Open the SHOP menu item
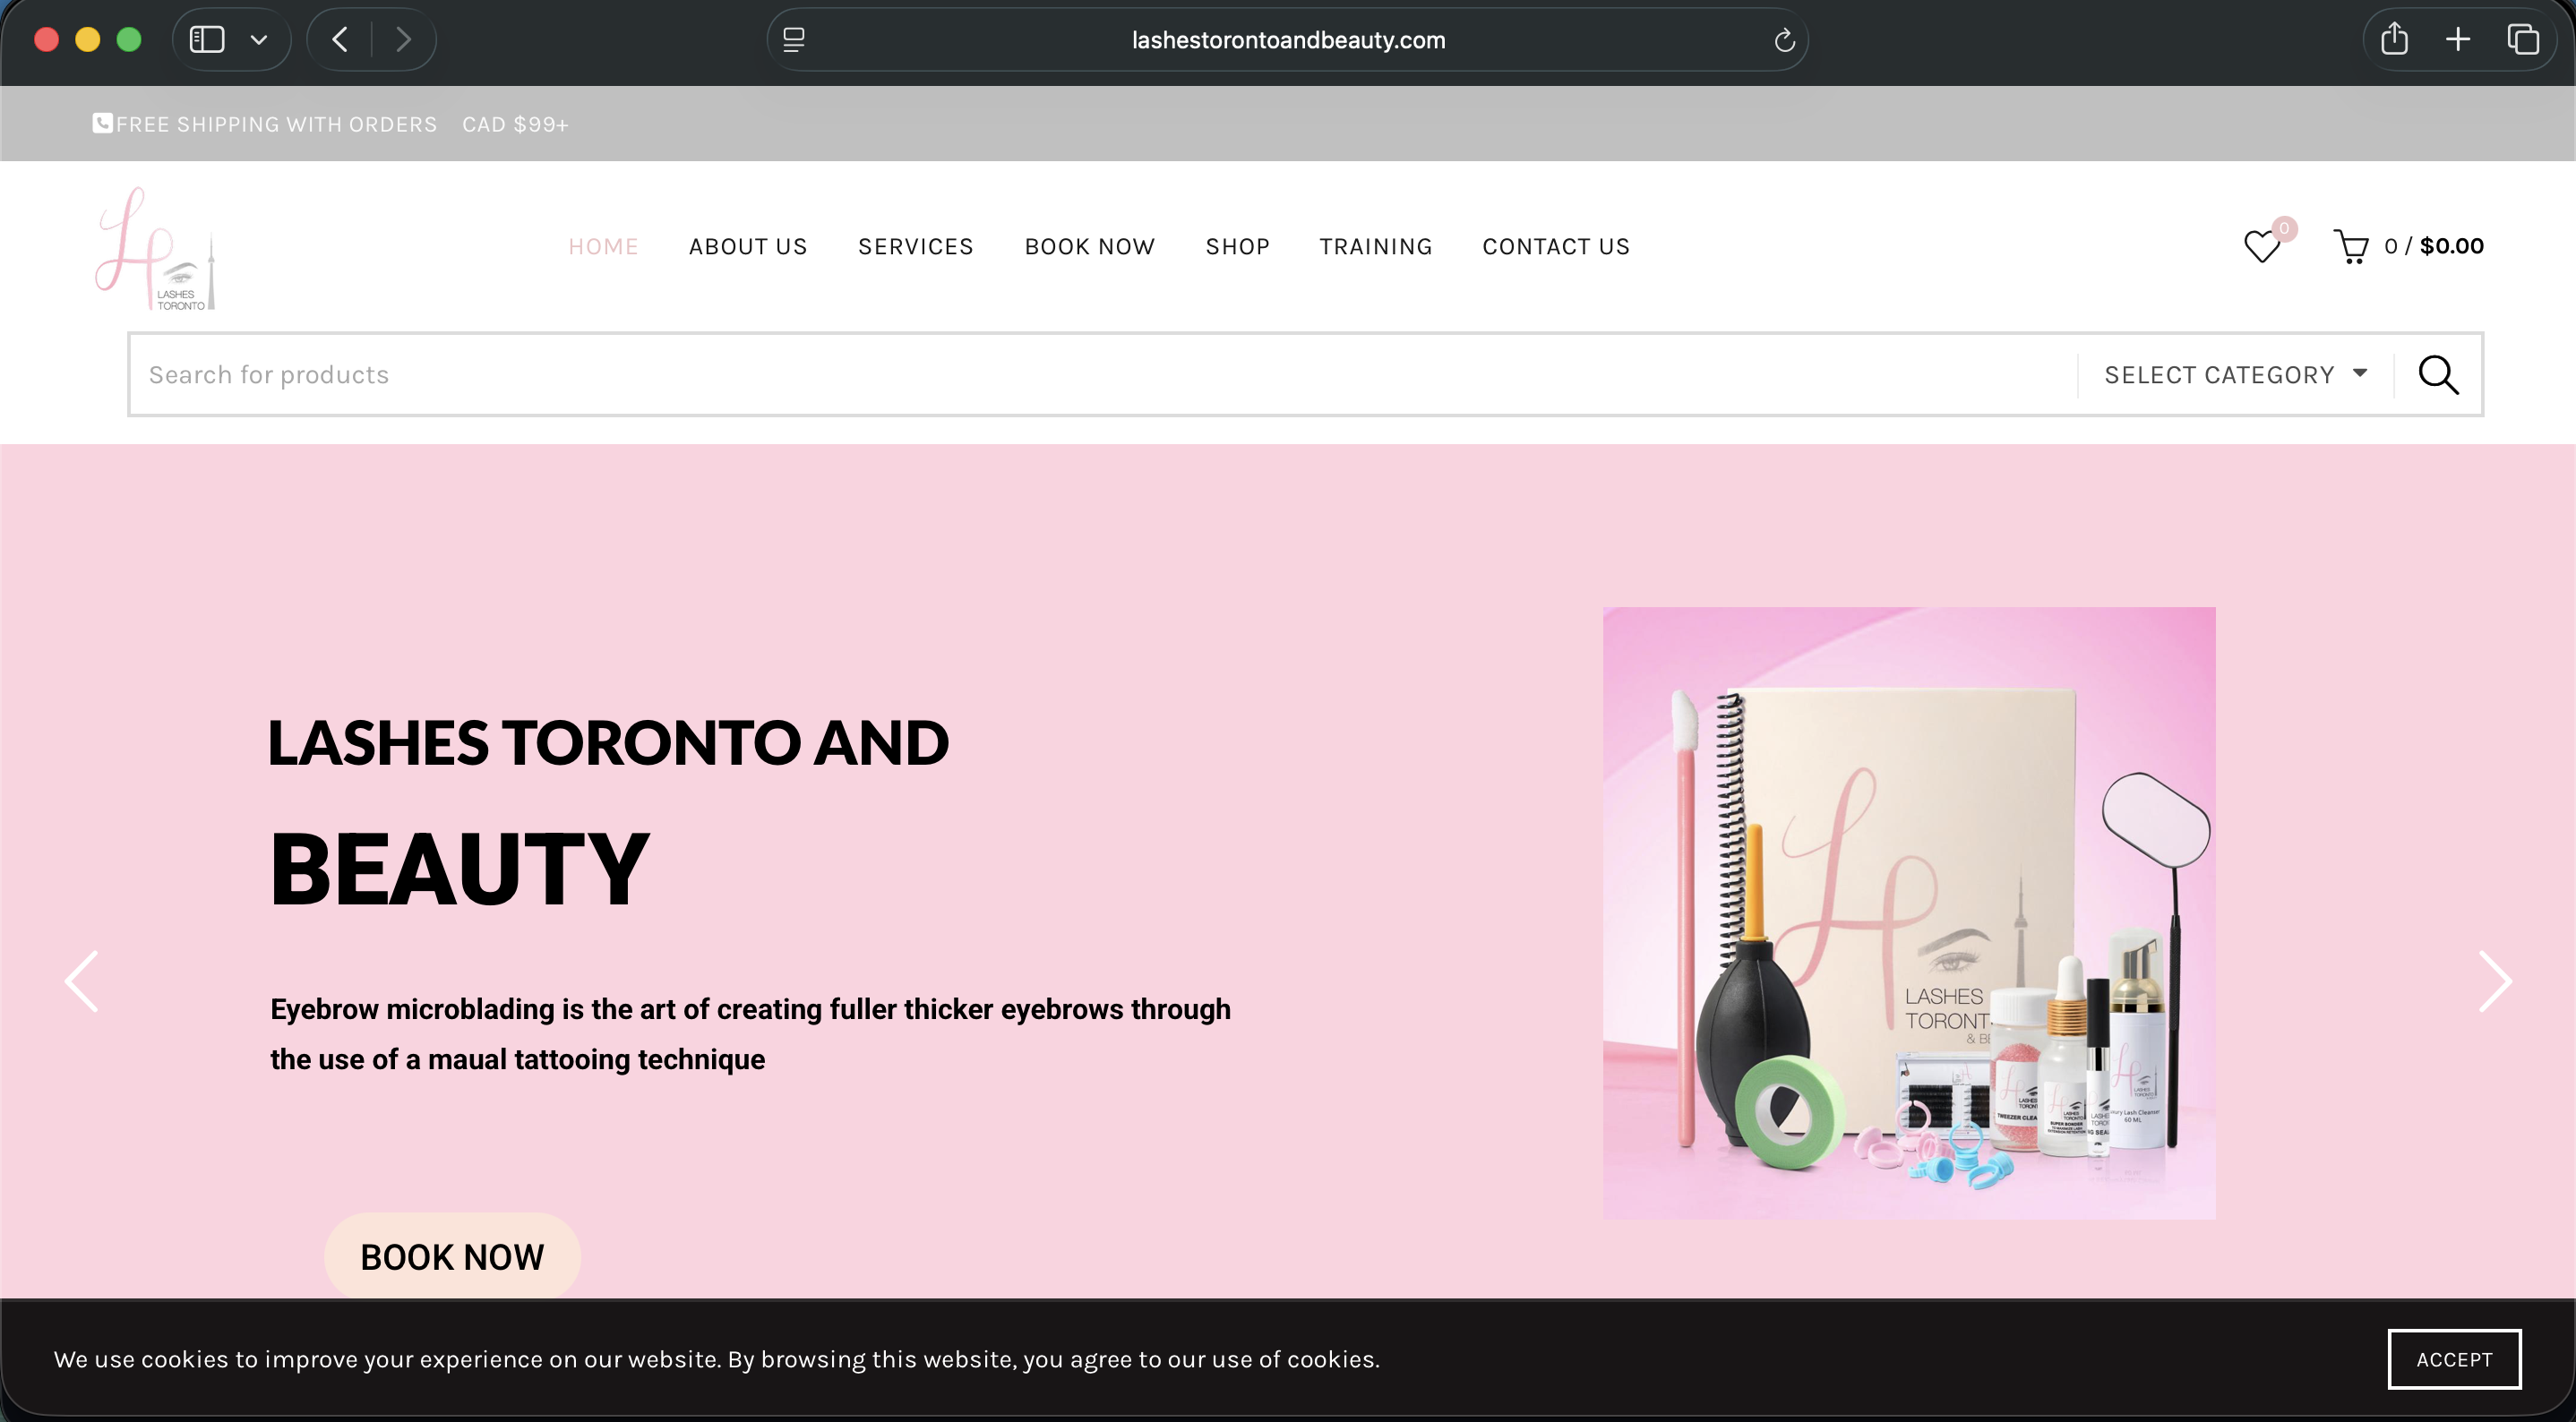2576x1422 pixels. pos(1238,246)
